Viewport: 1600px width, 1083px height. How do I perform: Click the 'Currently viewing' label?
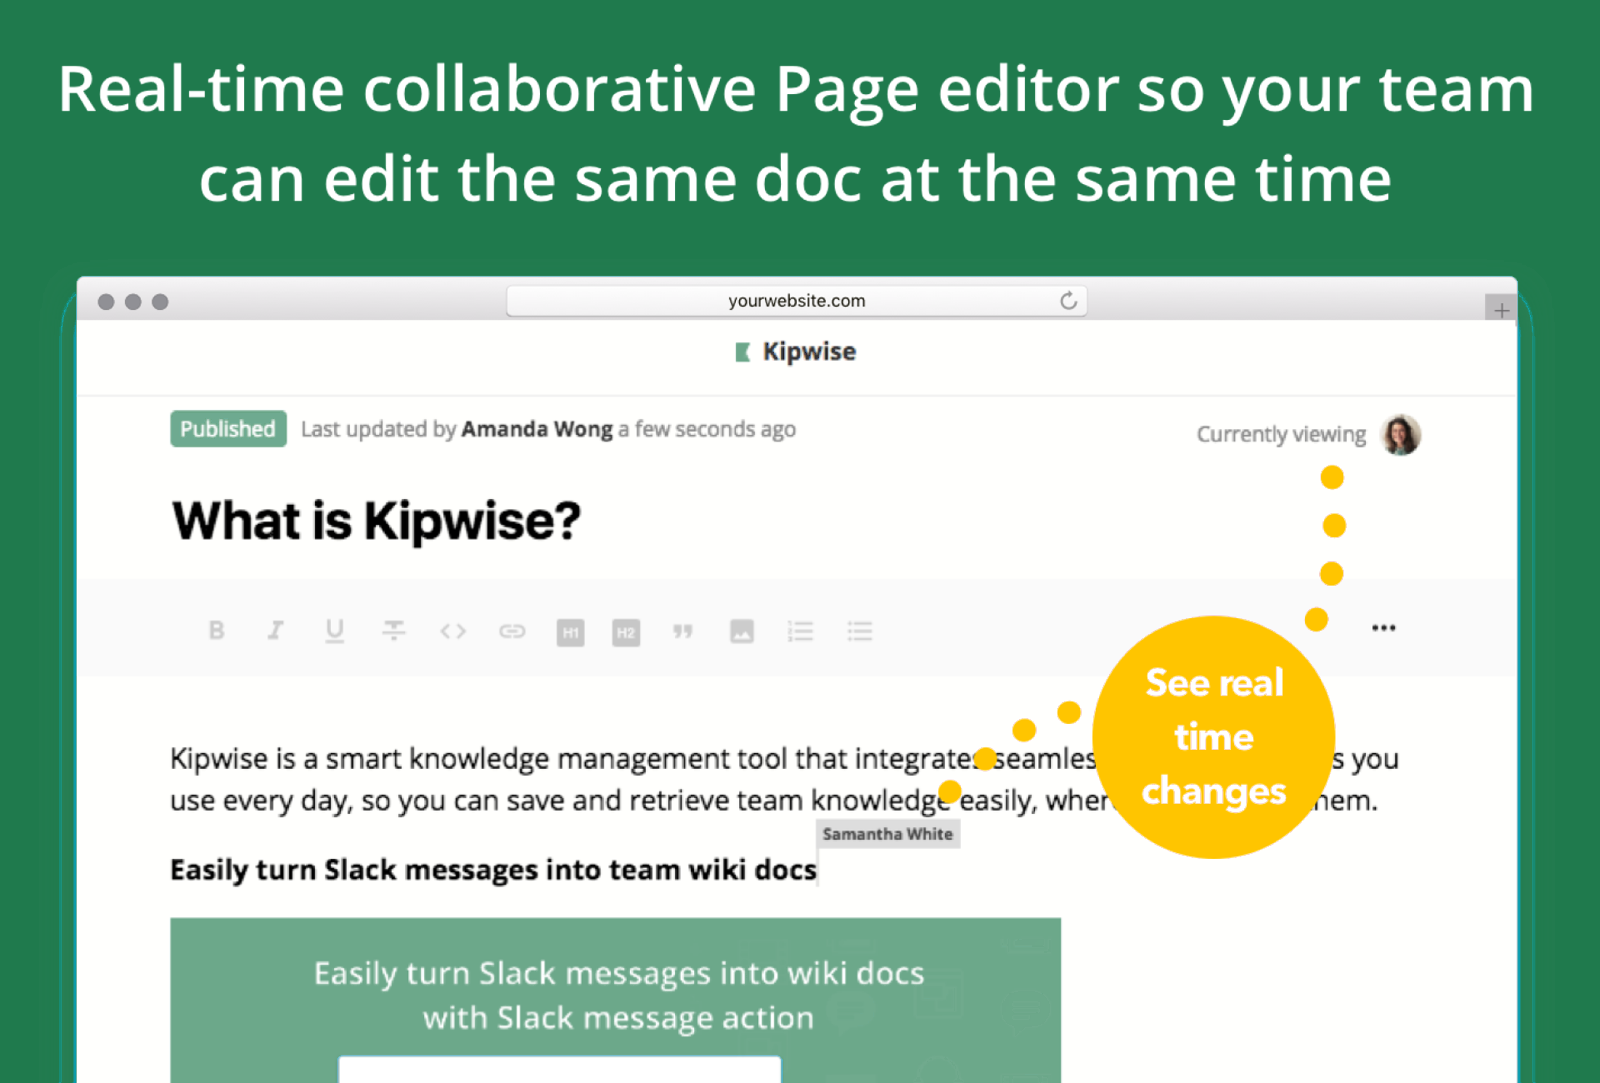click(1281, 434)
